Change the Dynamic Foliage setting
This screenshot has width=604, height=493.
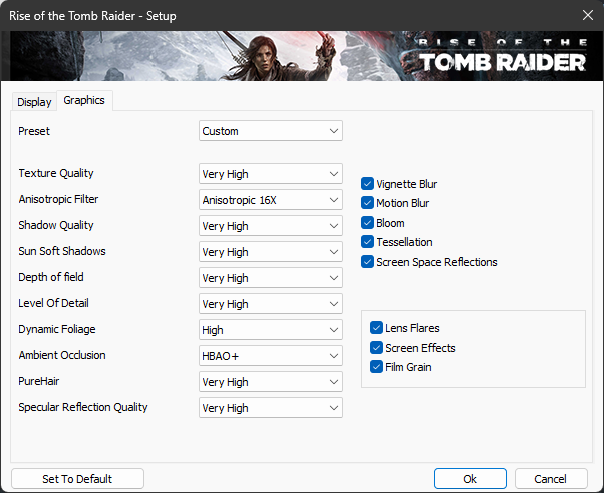tap(271, 330)
